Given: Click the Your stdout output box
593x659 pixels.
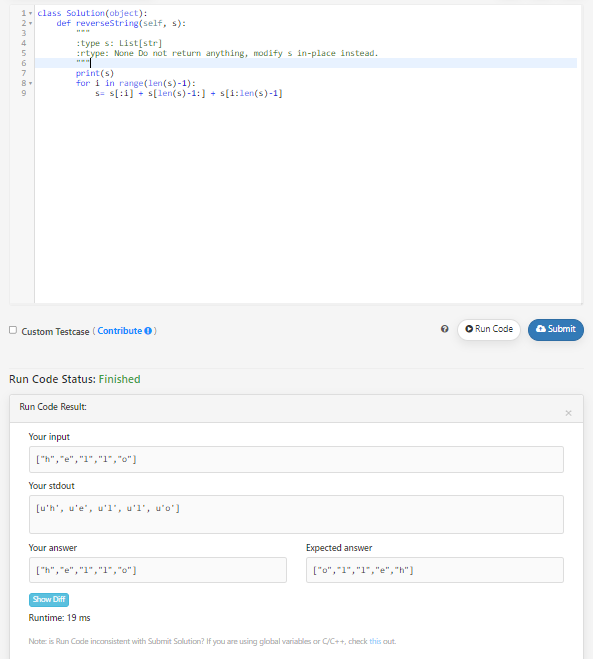Looking at the screenshot, I should coord(296,514).
